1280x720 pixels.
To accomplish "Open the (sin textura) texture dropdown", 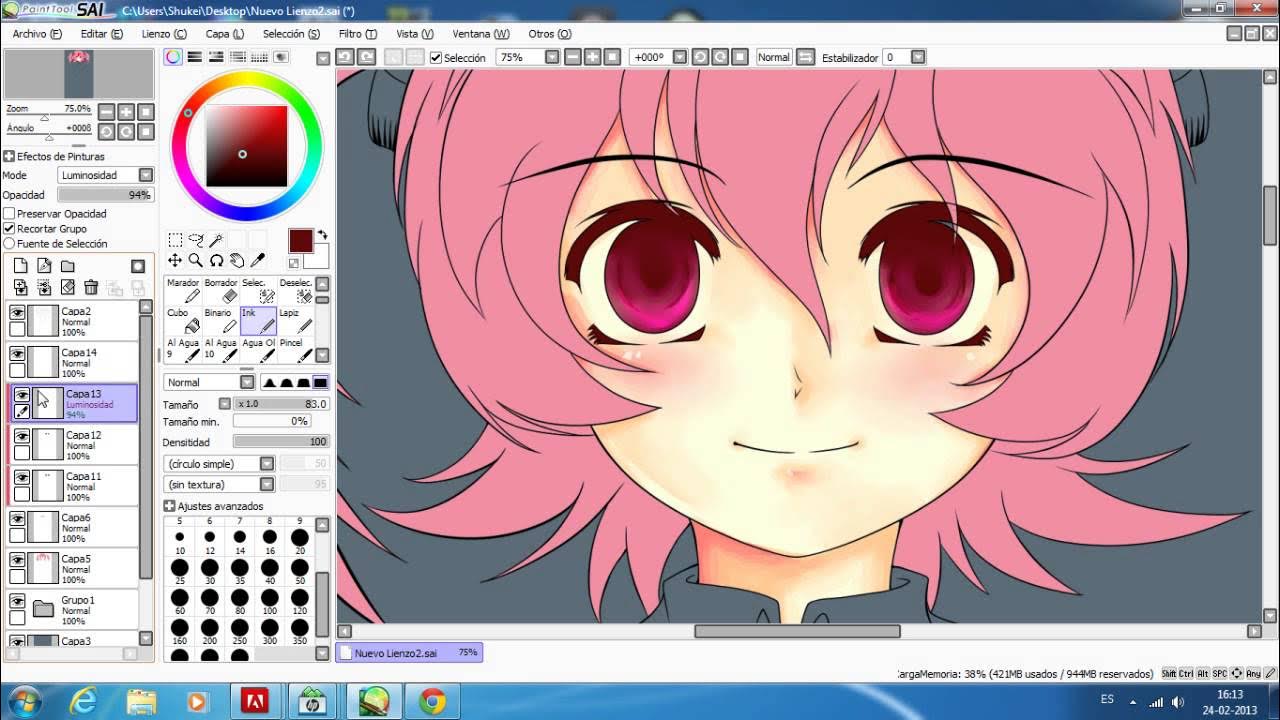I will point(219,484).
